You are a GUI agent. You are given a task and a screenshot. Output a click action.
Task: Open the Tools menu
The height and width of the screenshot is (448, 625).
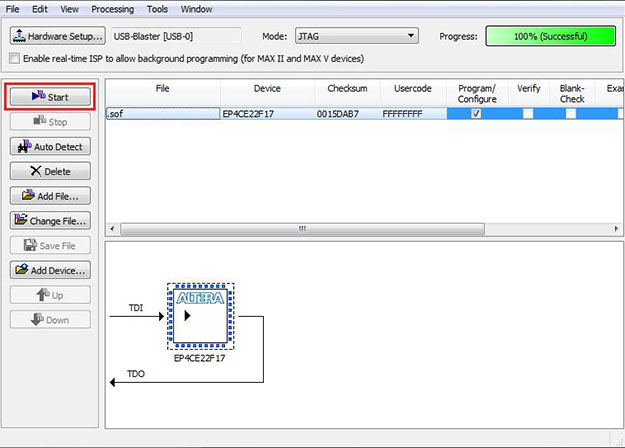(157, 9)
